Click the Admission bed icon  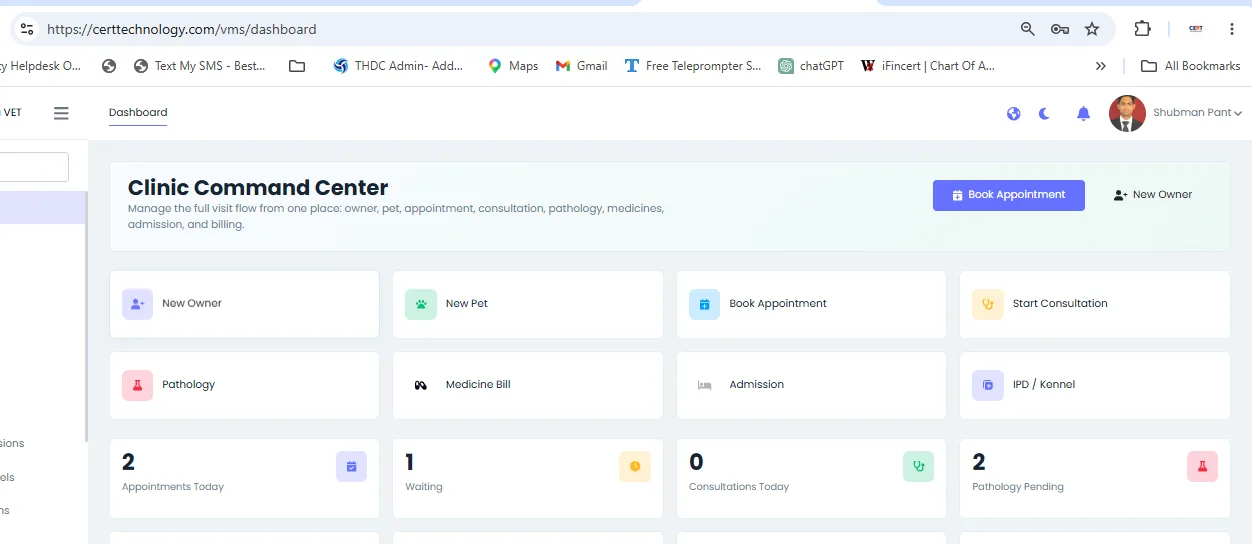coord(704,385)
